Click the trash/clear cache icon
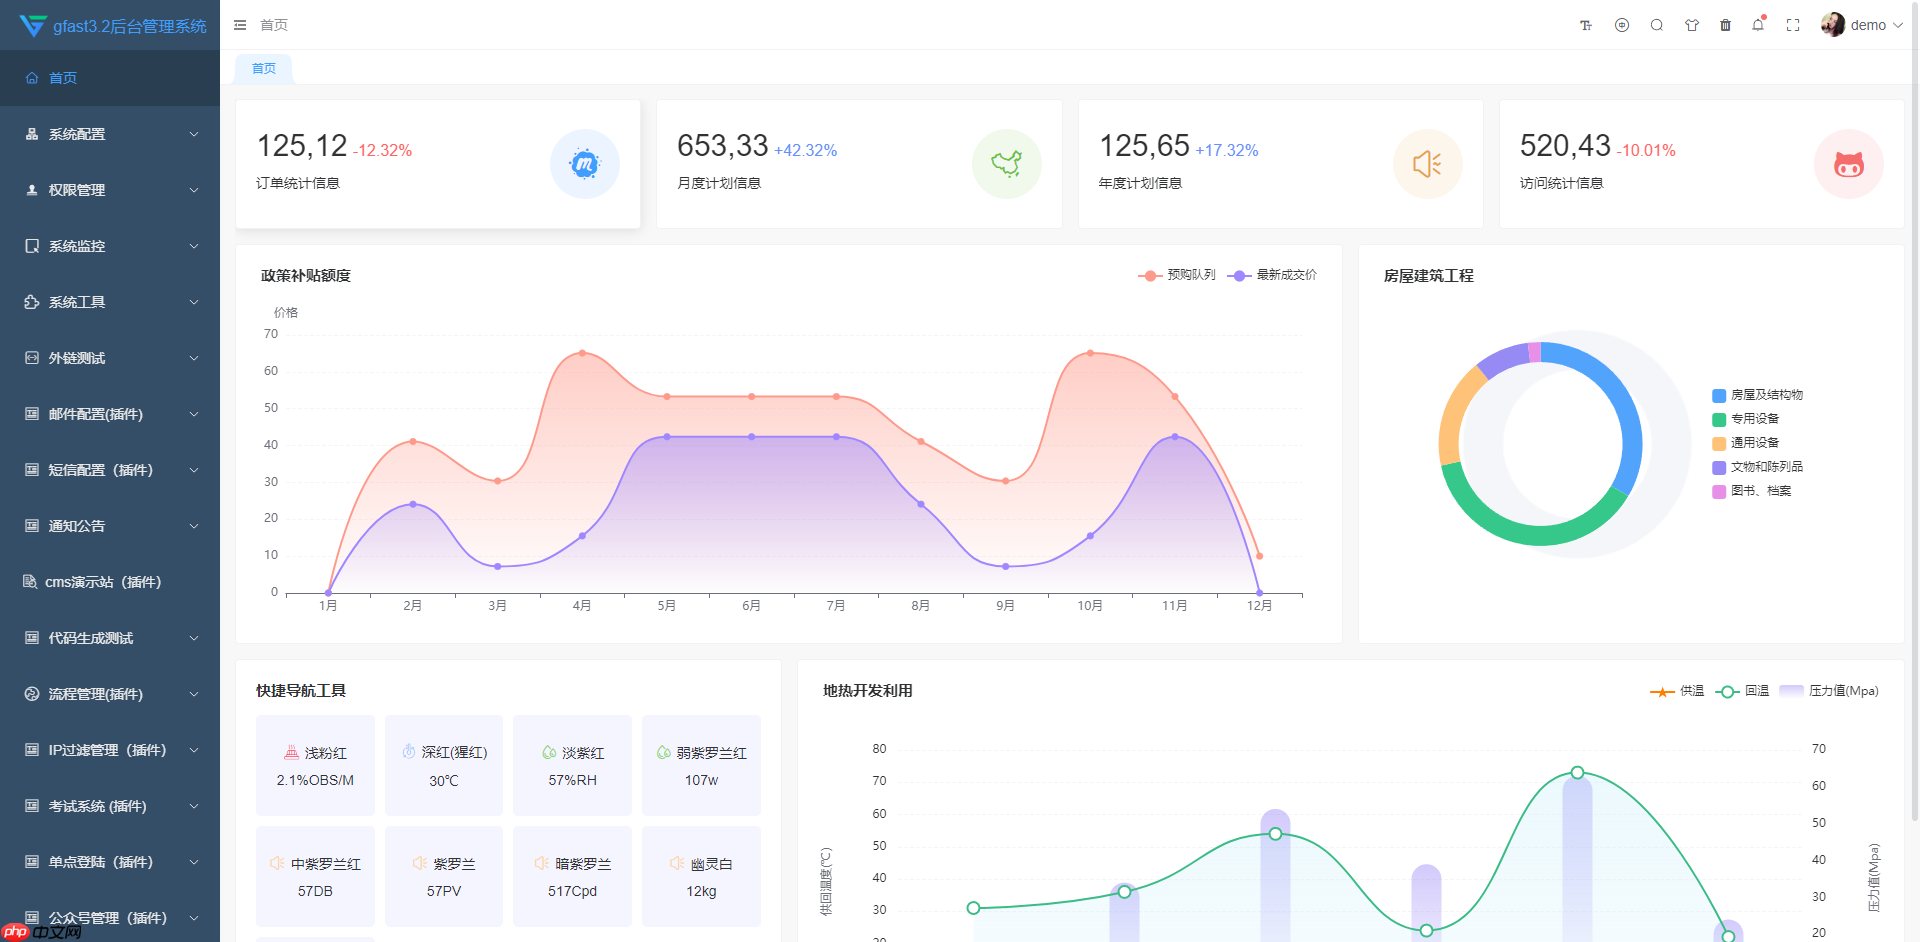Viewport: 1920px width, 942px height. coord(1725,24)
